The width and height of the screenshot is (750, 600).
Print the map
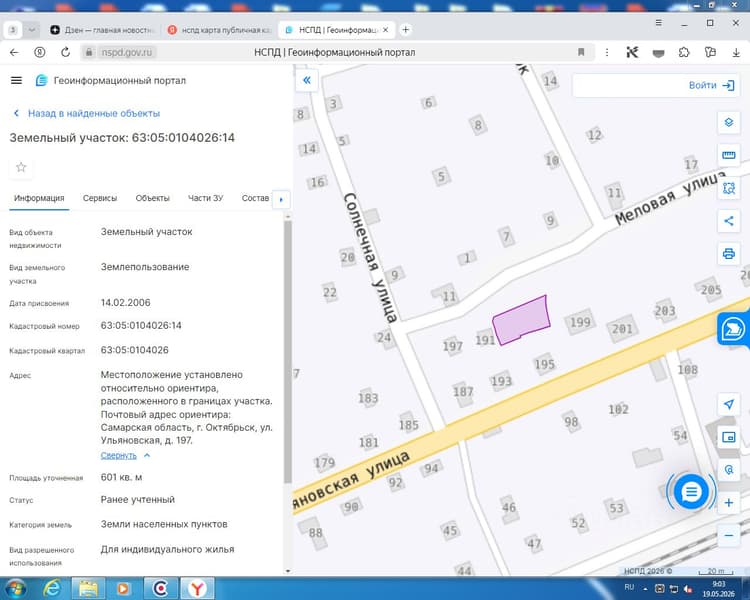(728, 254)
